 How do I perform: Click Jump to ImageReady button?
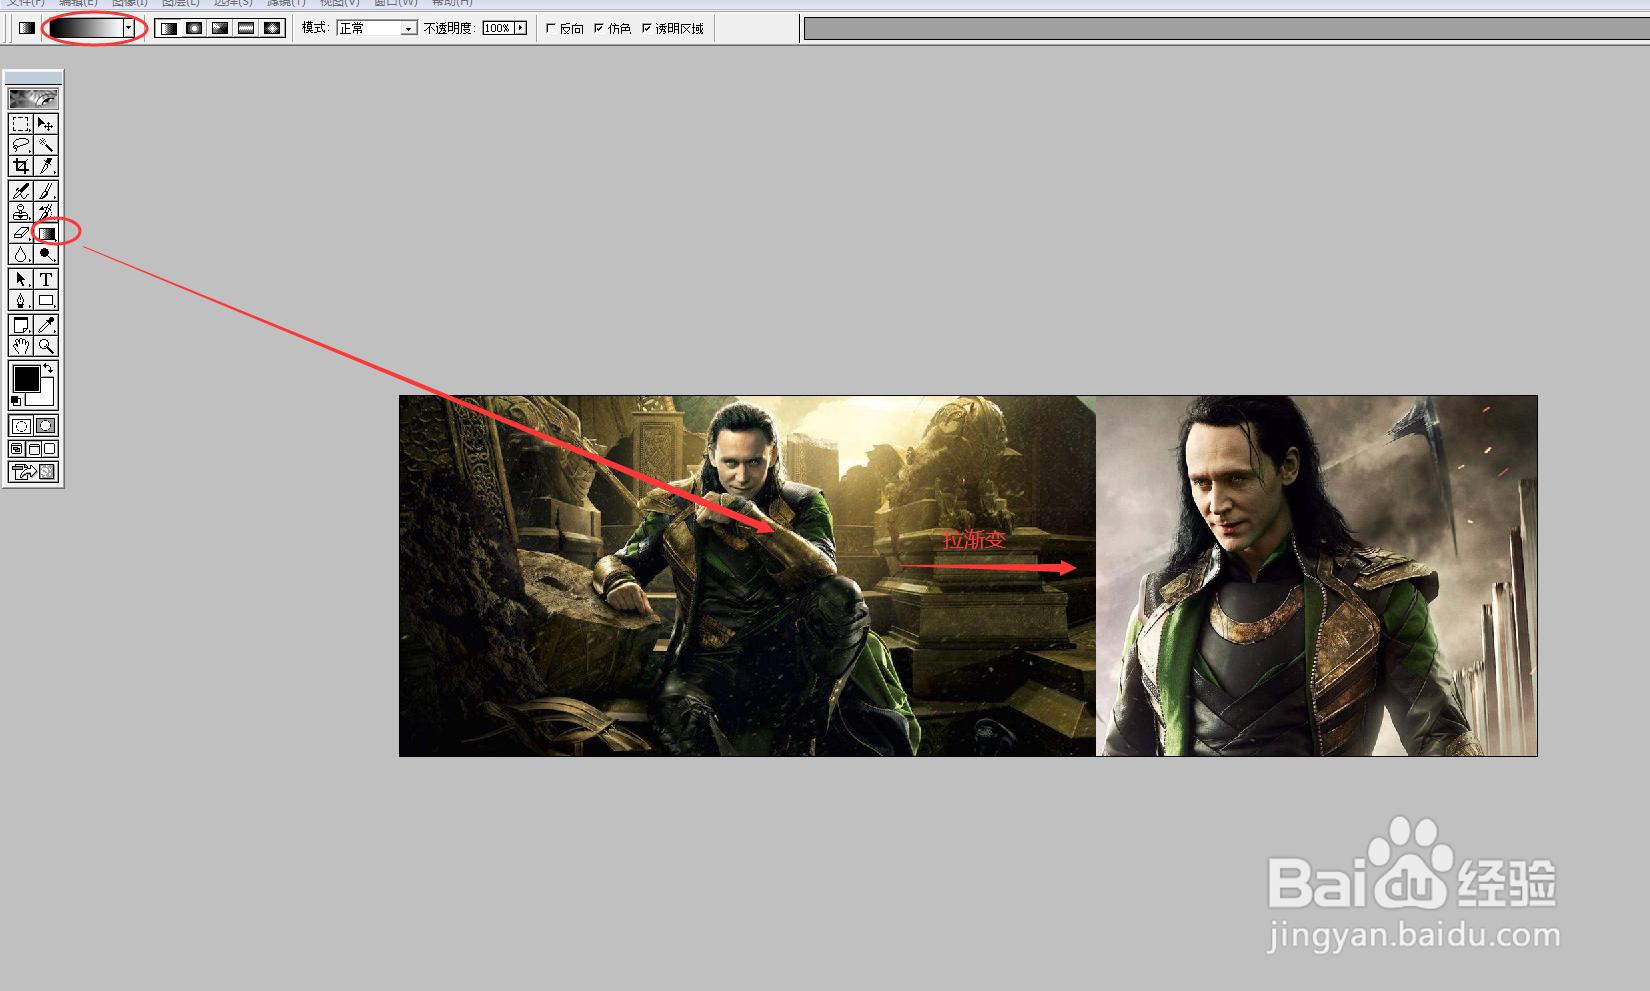point(33,471)
